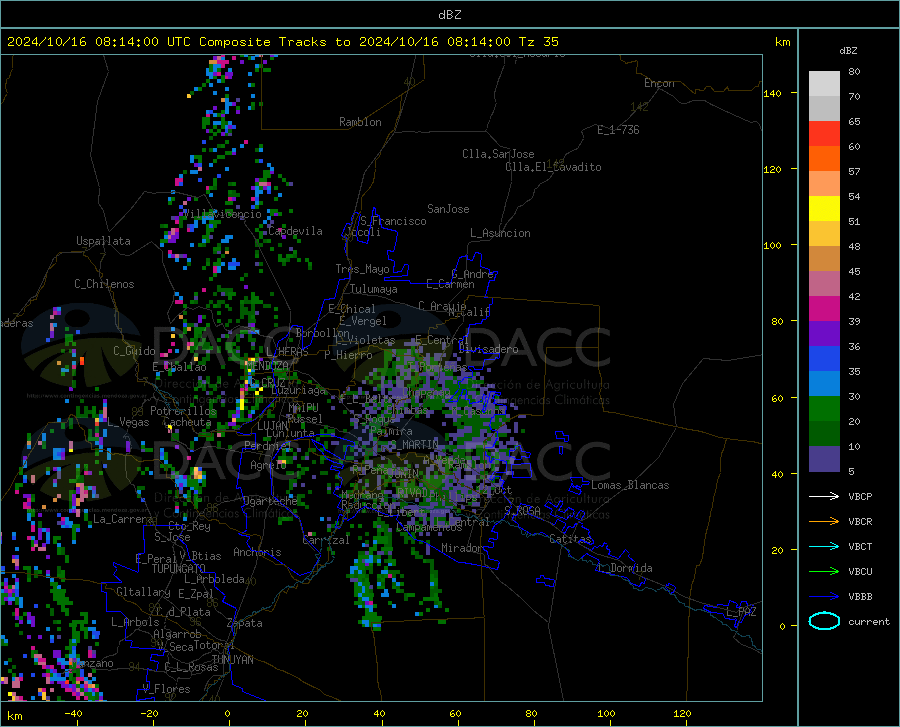Click the 'Mirador' map label
900x727 pixels.
462,548
